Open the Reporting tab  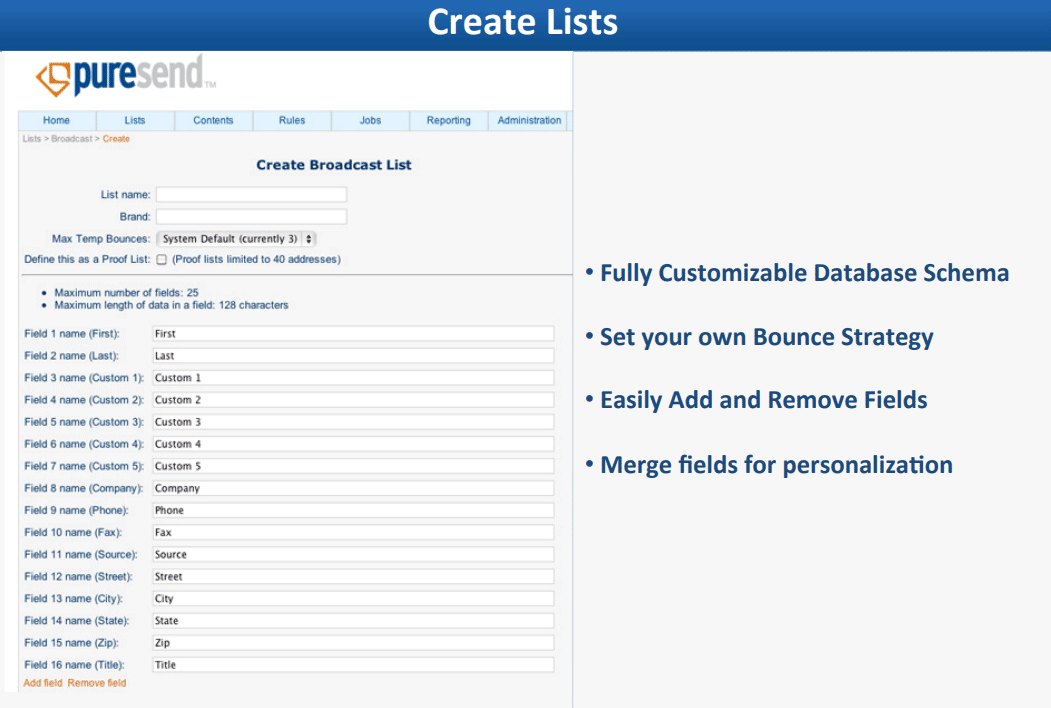coord(448,120)
